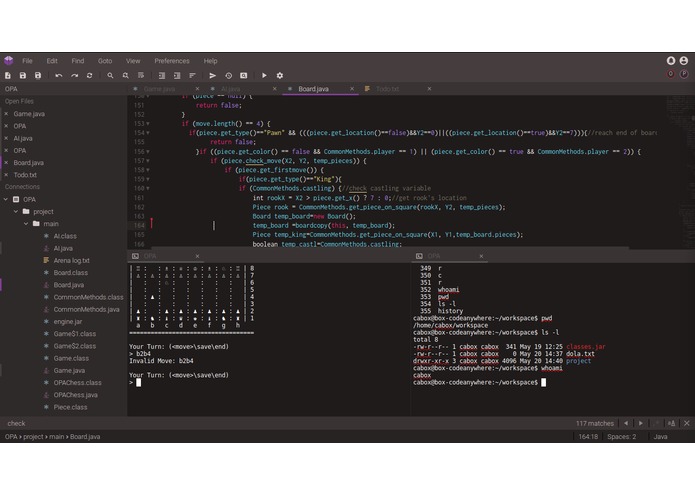Open the Help menu
This screenshot has height=494, width=695.
[x=210, y=61]
